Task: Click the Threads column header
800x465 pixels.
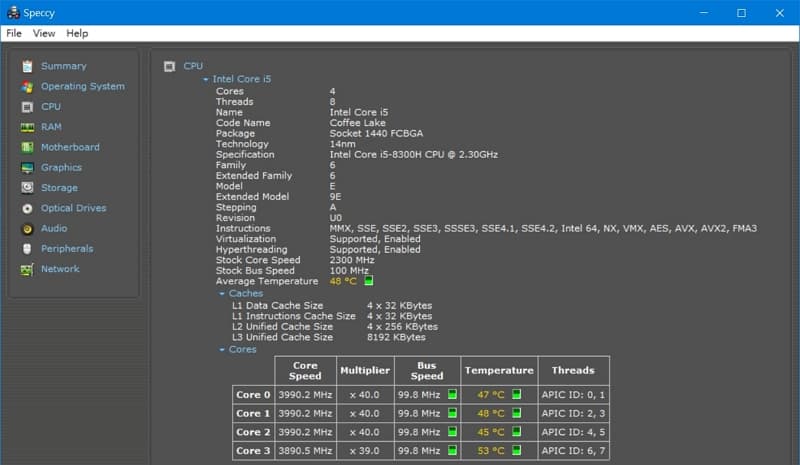Action: tap(573, 371)
